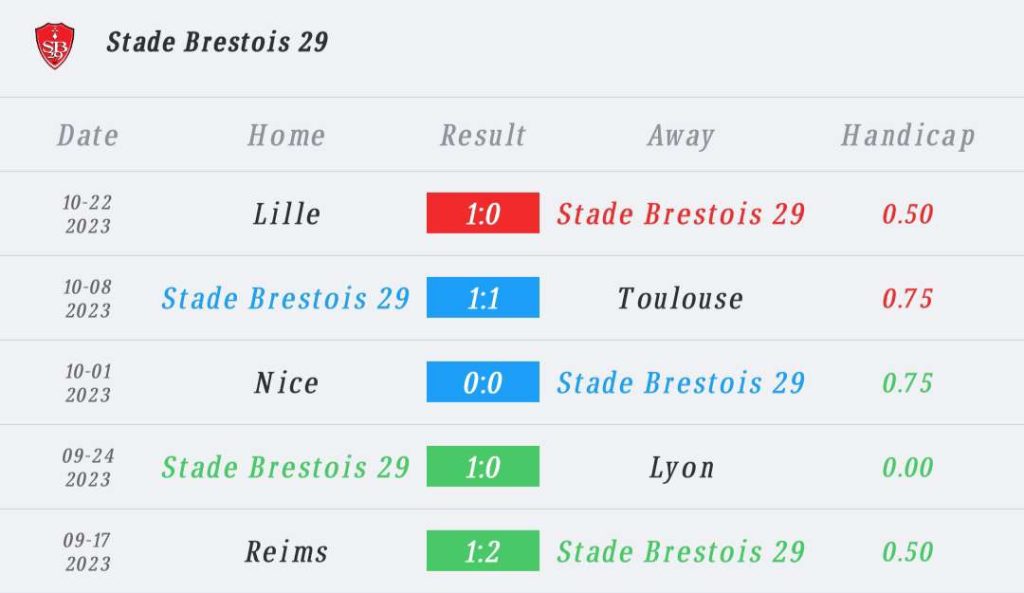Open the Nice home team link
1024x593 pixels.
(286, 383)
